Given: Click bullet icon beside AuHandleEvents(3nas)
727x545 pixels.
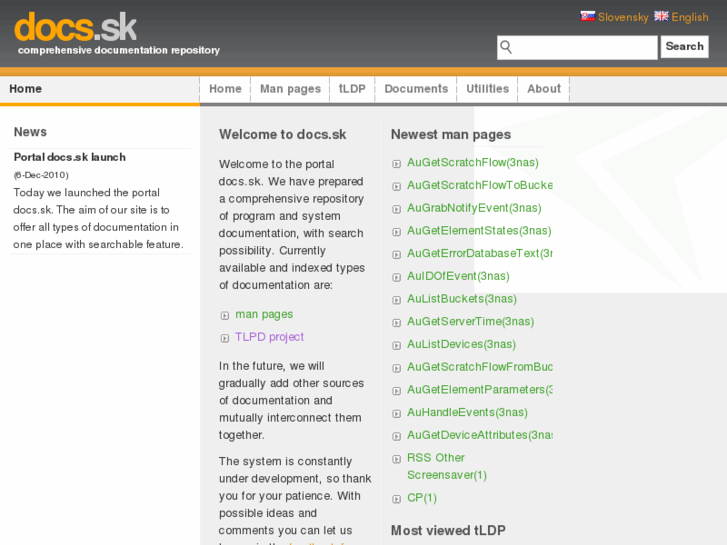Looking at the screenshot, I should click(396, 414).
